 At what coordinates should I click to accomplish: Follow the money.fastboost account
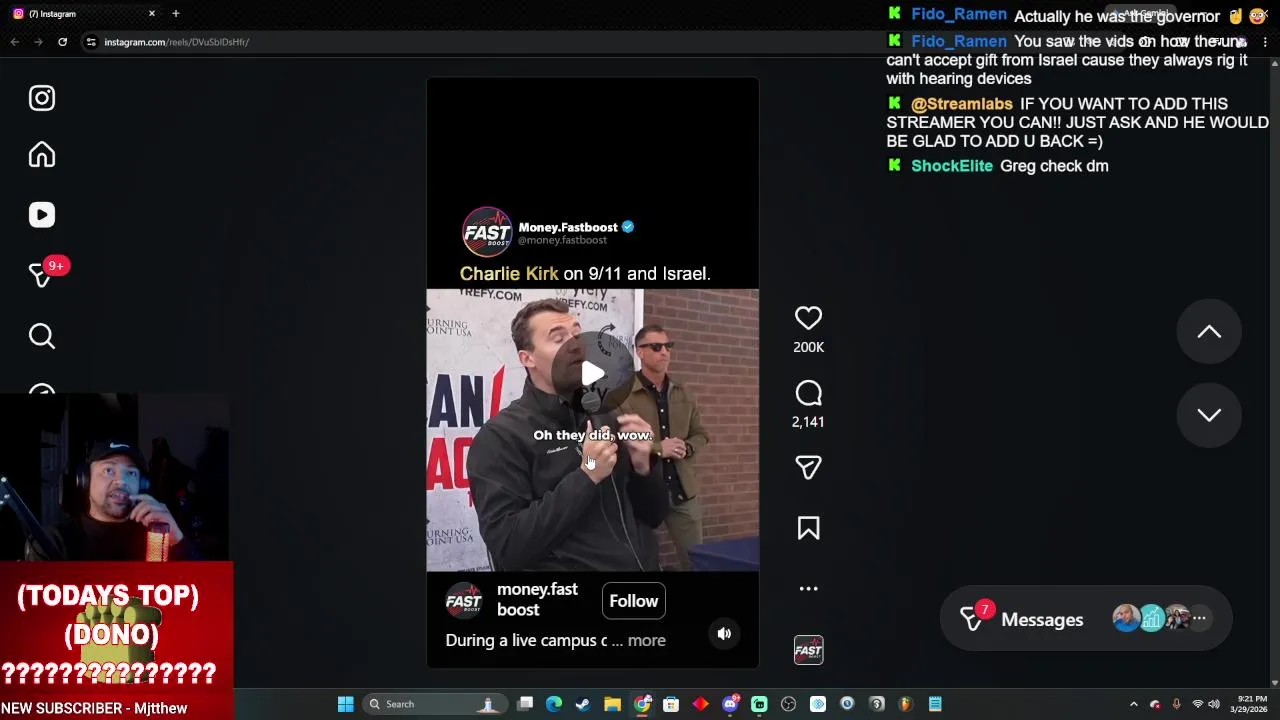click(634, 601)
